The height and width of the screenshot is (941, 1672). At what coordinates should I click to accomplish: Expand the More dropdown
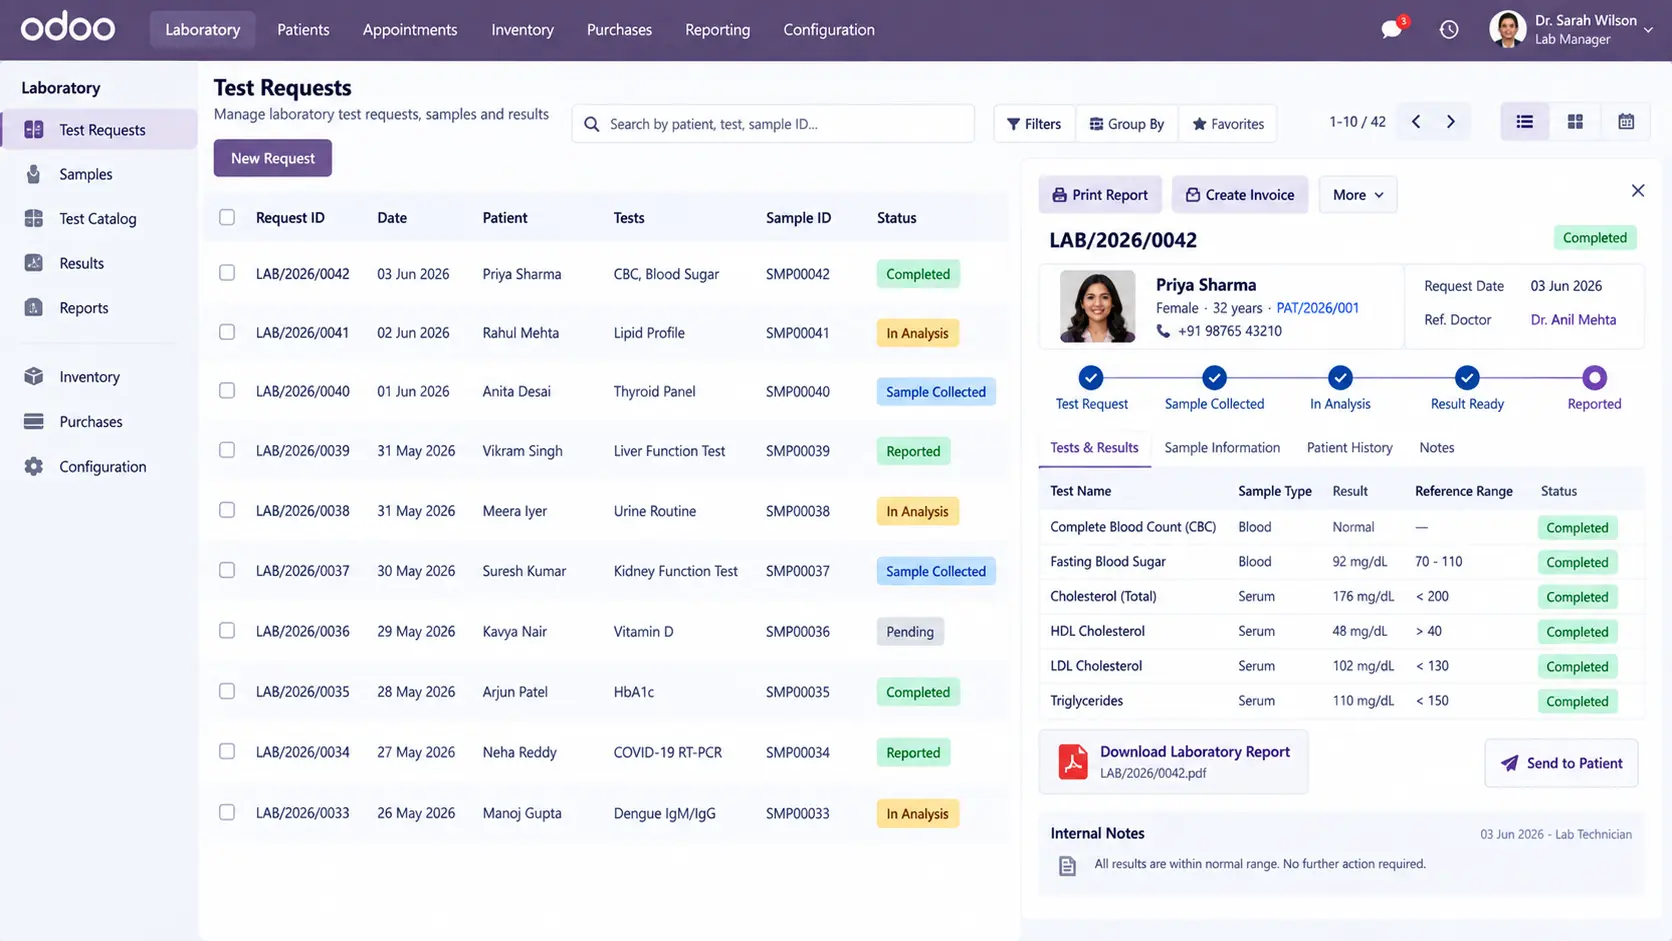click(x=1358, y=195)
